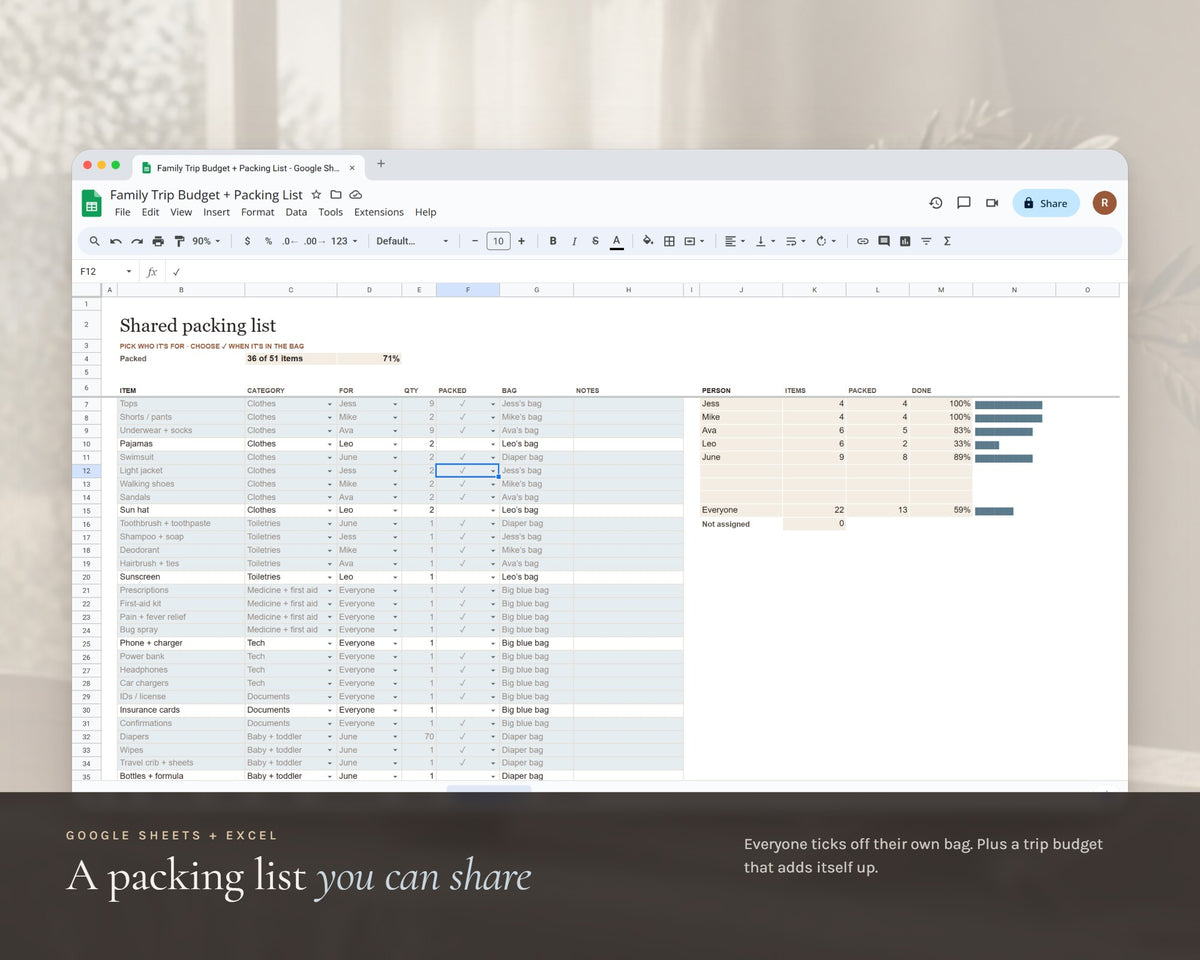Click the Redo arrow in the toolbar
Screen dimensions: 1200x960
pyautogui.click(x=137, y=241)
